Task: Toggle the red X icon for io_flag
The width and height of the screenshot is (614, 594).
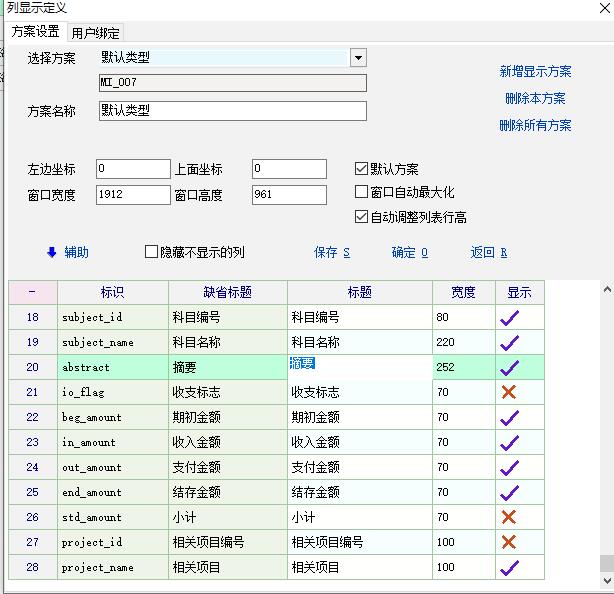Action: coord(509,392)
